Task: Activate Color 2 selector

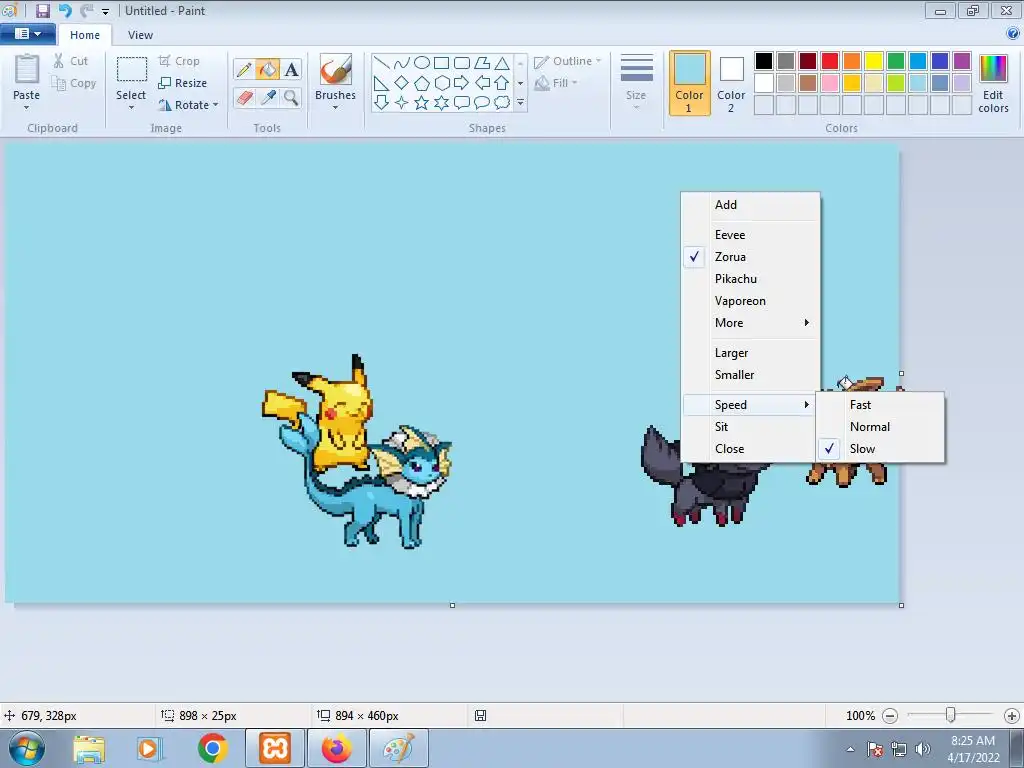Action: [731, 83]
